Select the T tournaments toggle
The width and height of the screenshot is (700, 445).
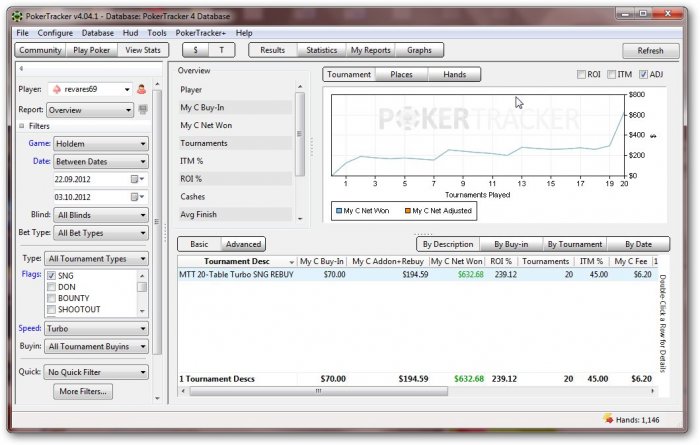221,50
